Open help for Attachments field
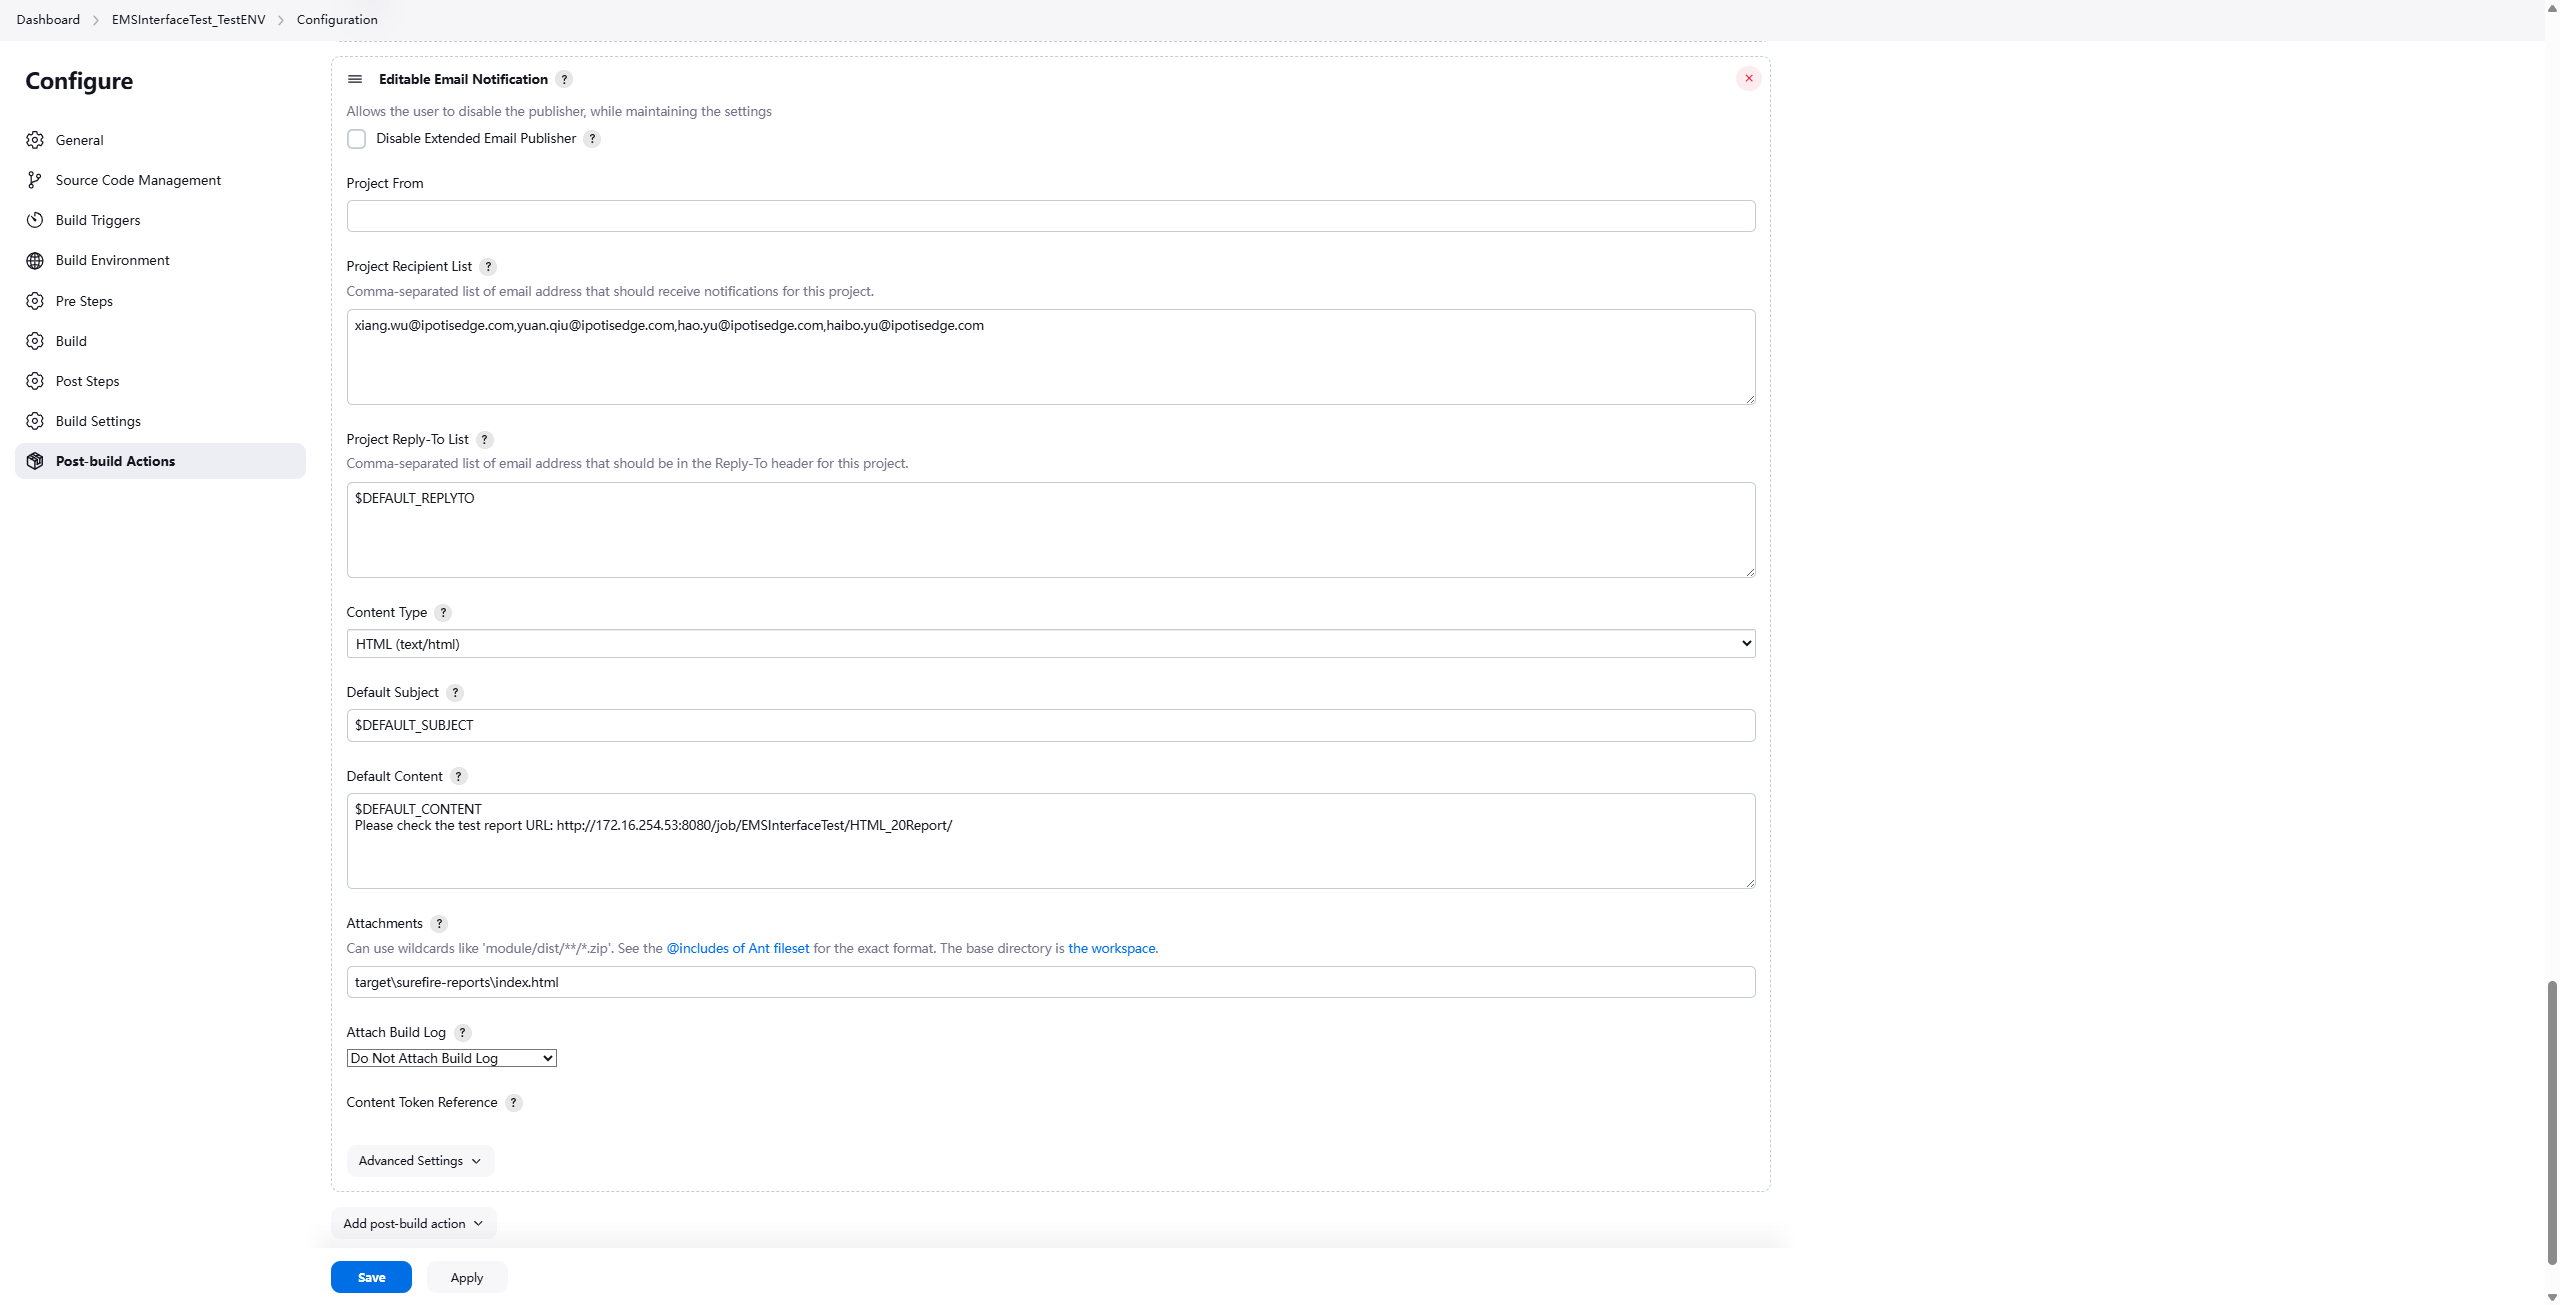 (439, 924)
